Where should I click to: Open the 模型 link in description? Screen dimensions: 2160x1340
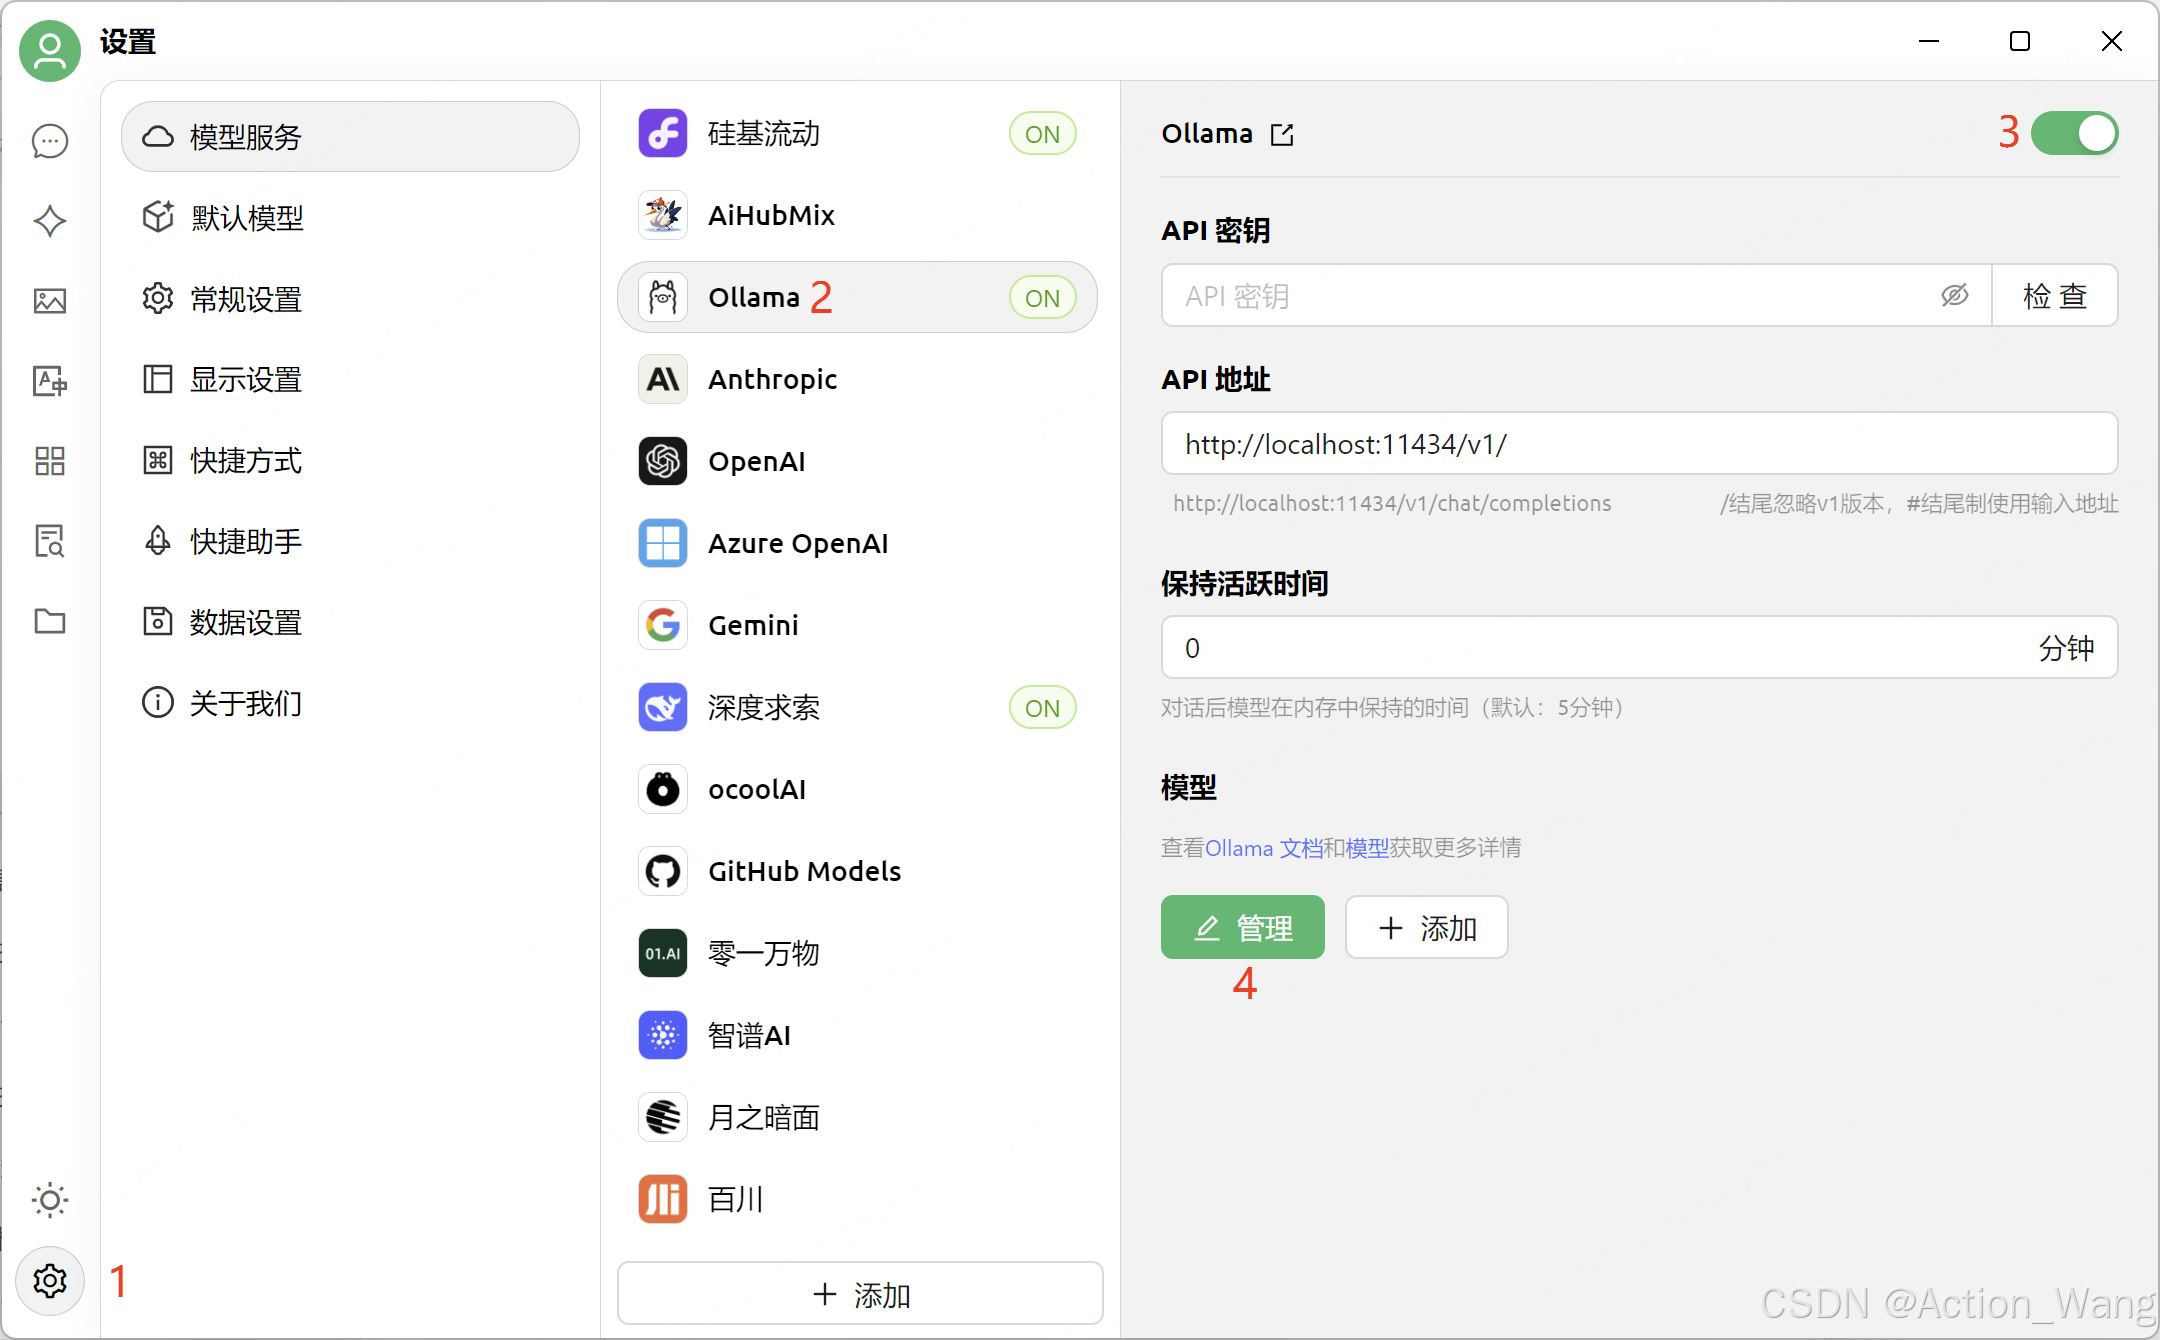pos(1367,848)
